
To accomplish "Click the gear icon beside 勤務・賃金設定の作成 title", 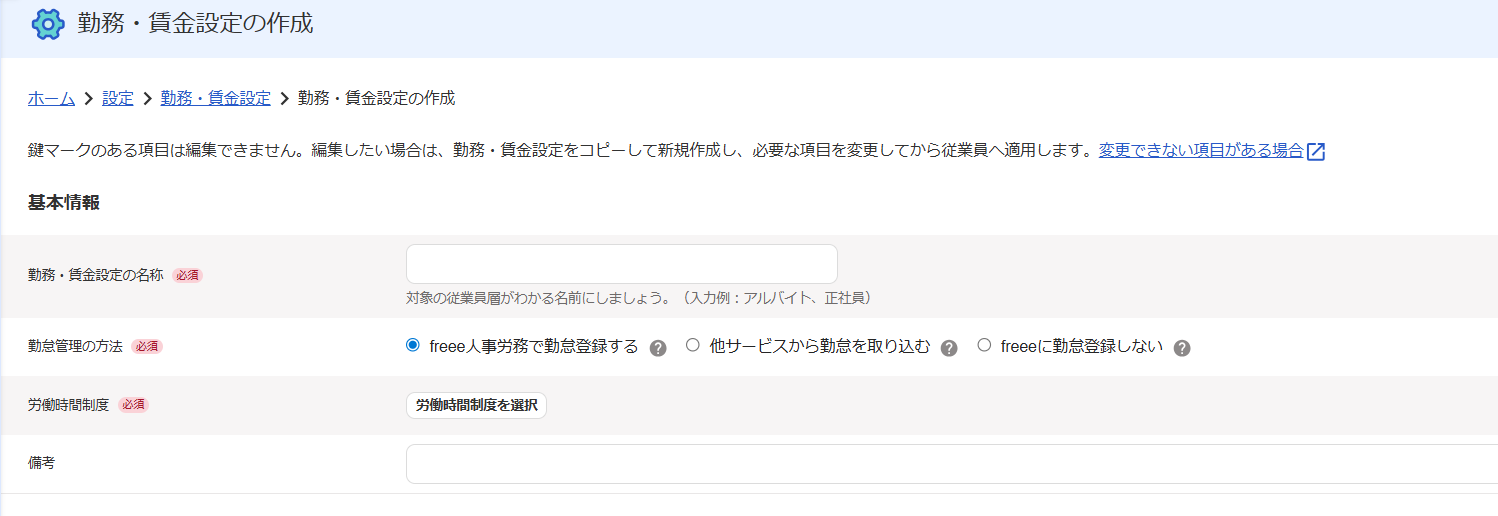I will tap(48, 24).
